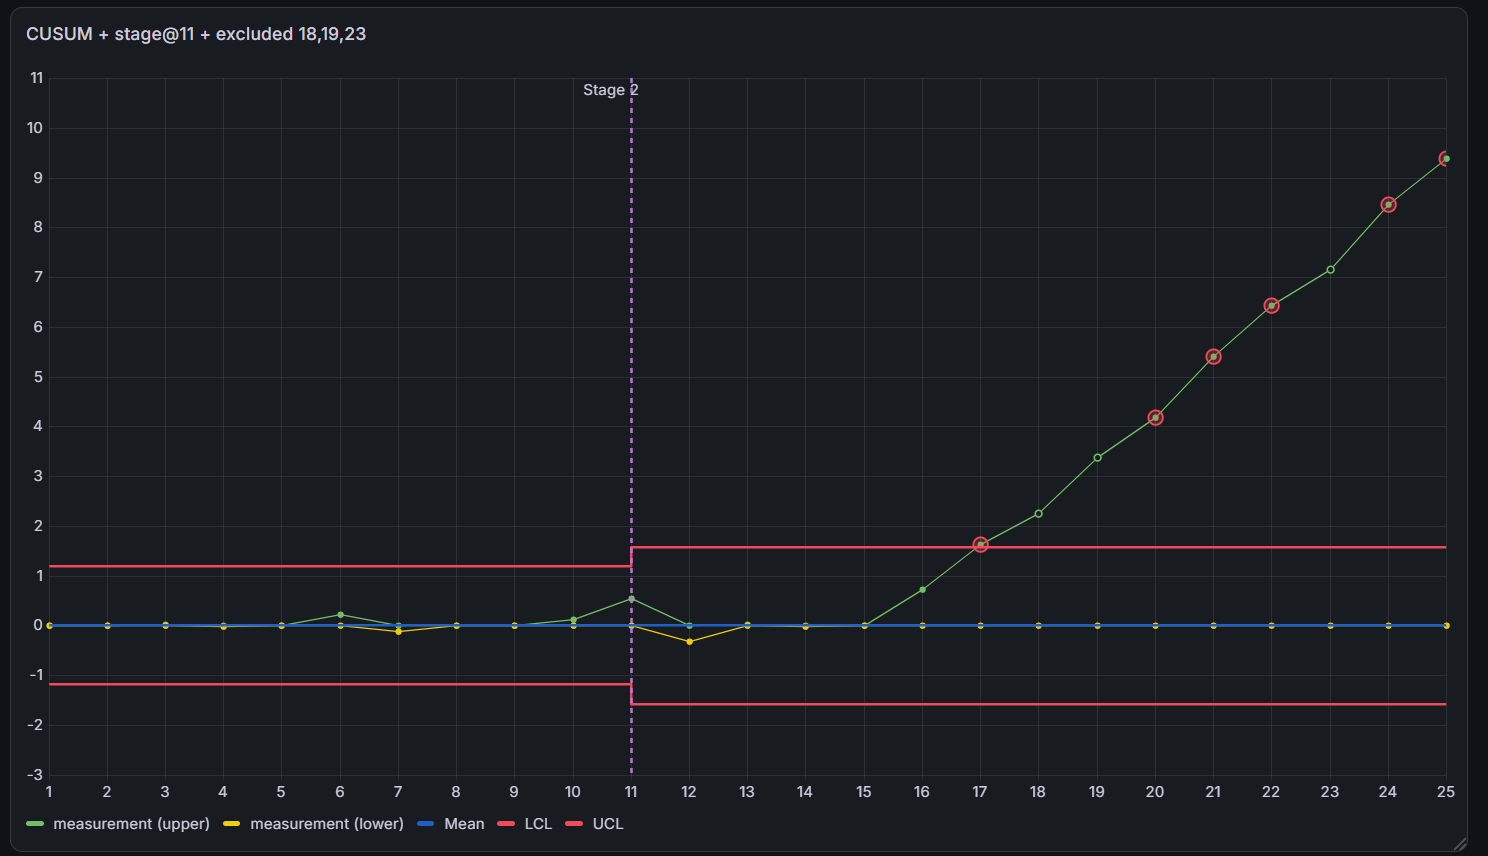1488x856 pixels.
Task: Click circled violation point at sample 24
Action: (1388, 205)
